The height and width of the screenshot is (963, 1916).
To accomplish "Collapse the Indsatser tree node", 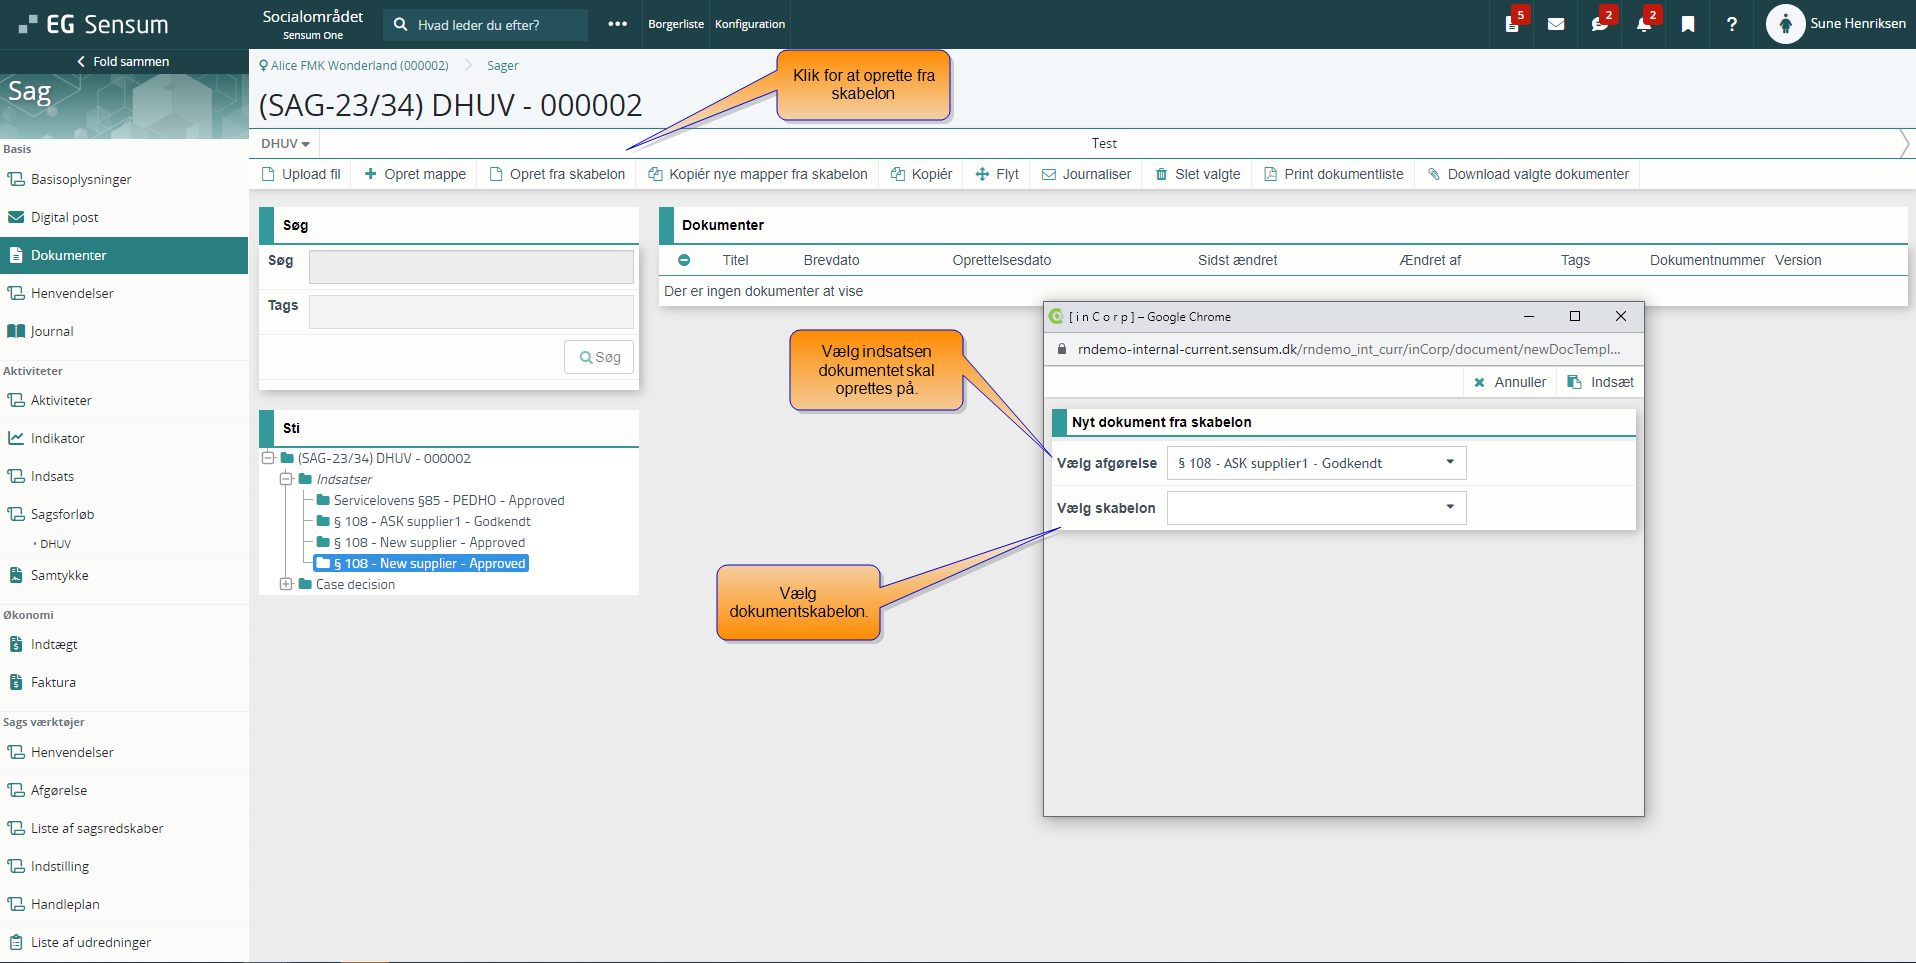I will [286, 479].
